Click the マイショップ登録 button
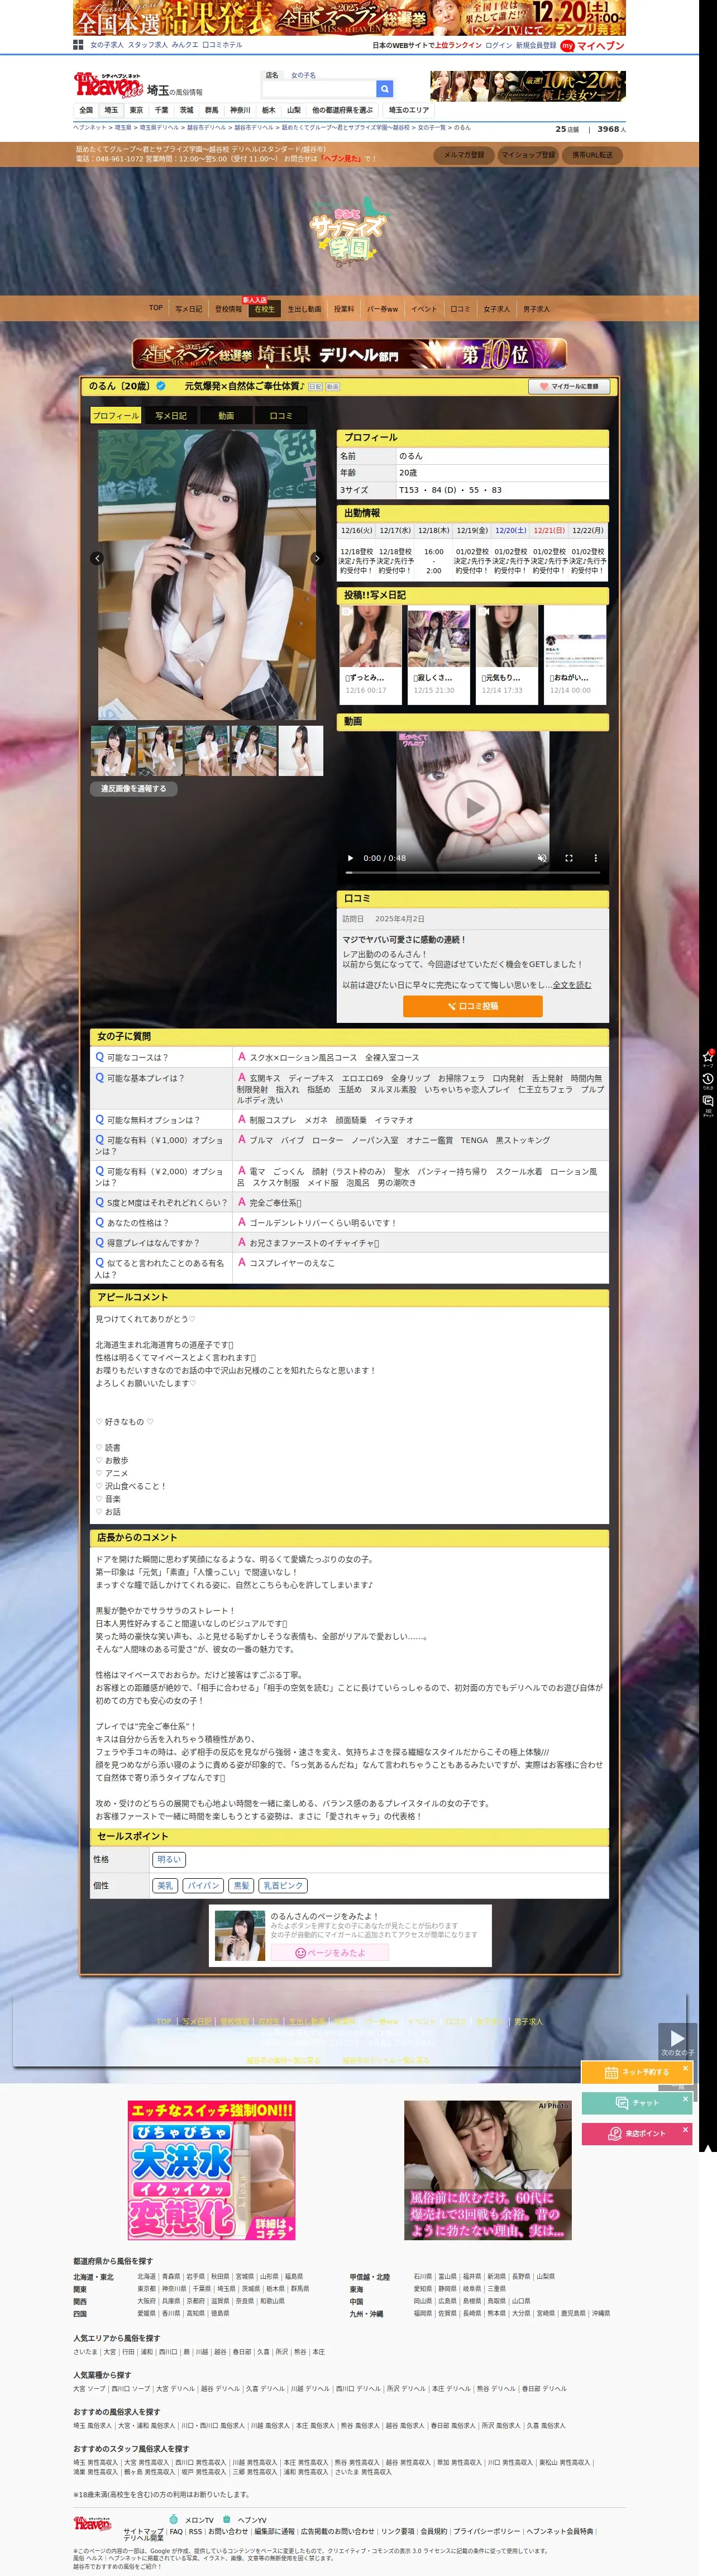Viewport: 717px width, 2576px height. (528, 155)
